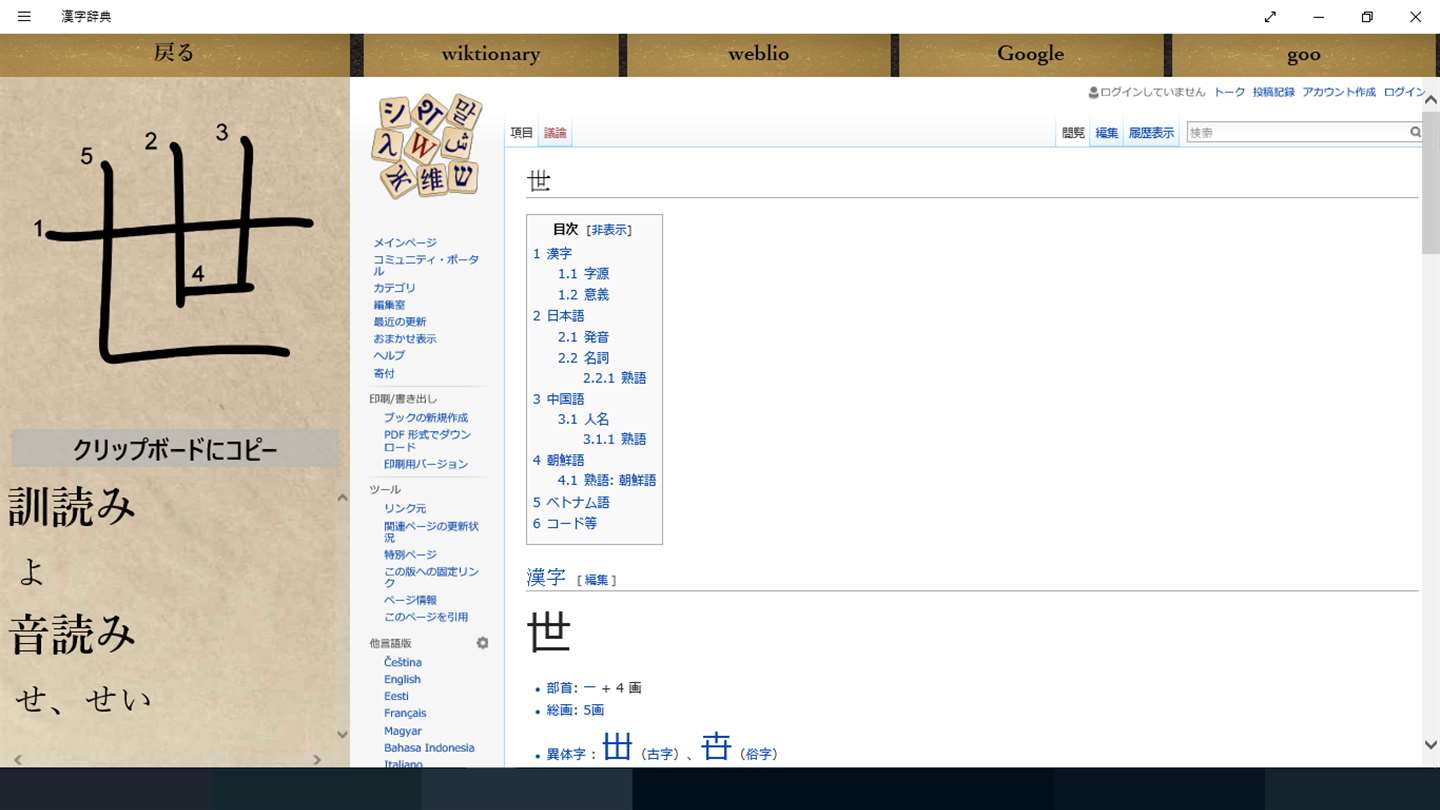1440x810 pixels.
Task: Click the Wiktionary logo tiles image
Action: [x=427, y=146]
